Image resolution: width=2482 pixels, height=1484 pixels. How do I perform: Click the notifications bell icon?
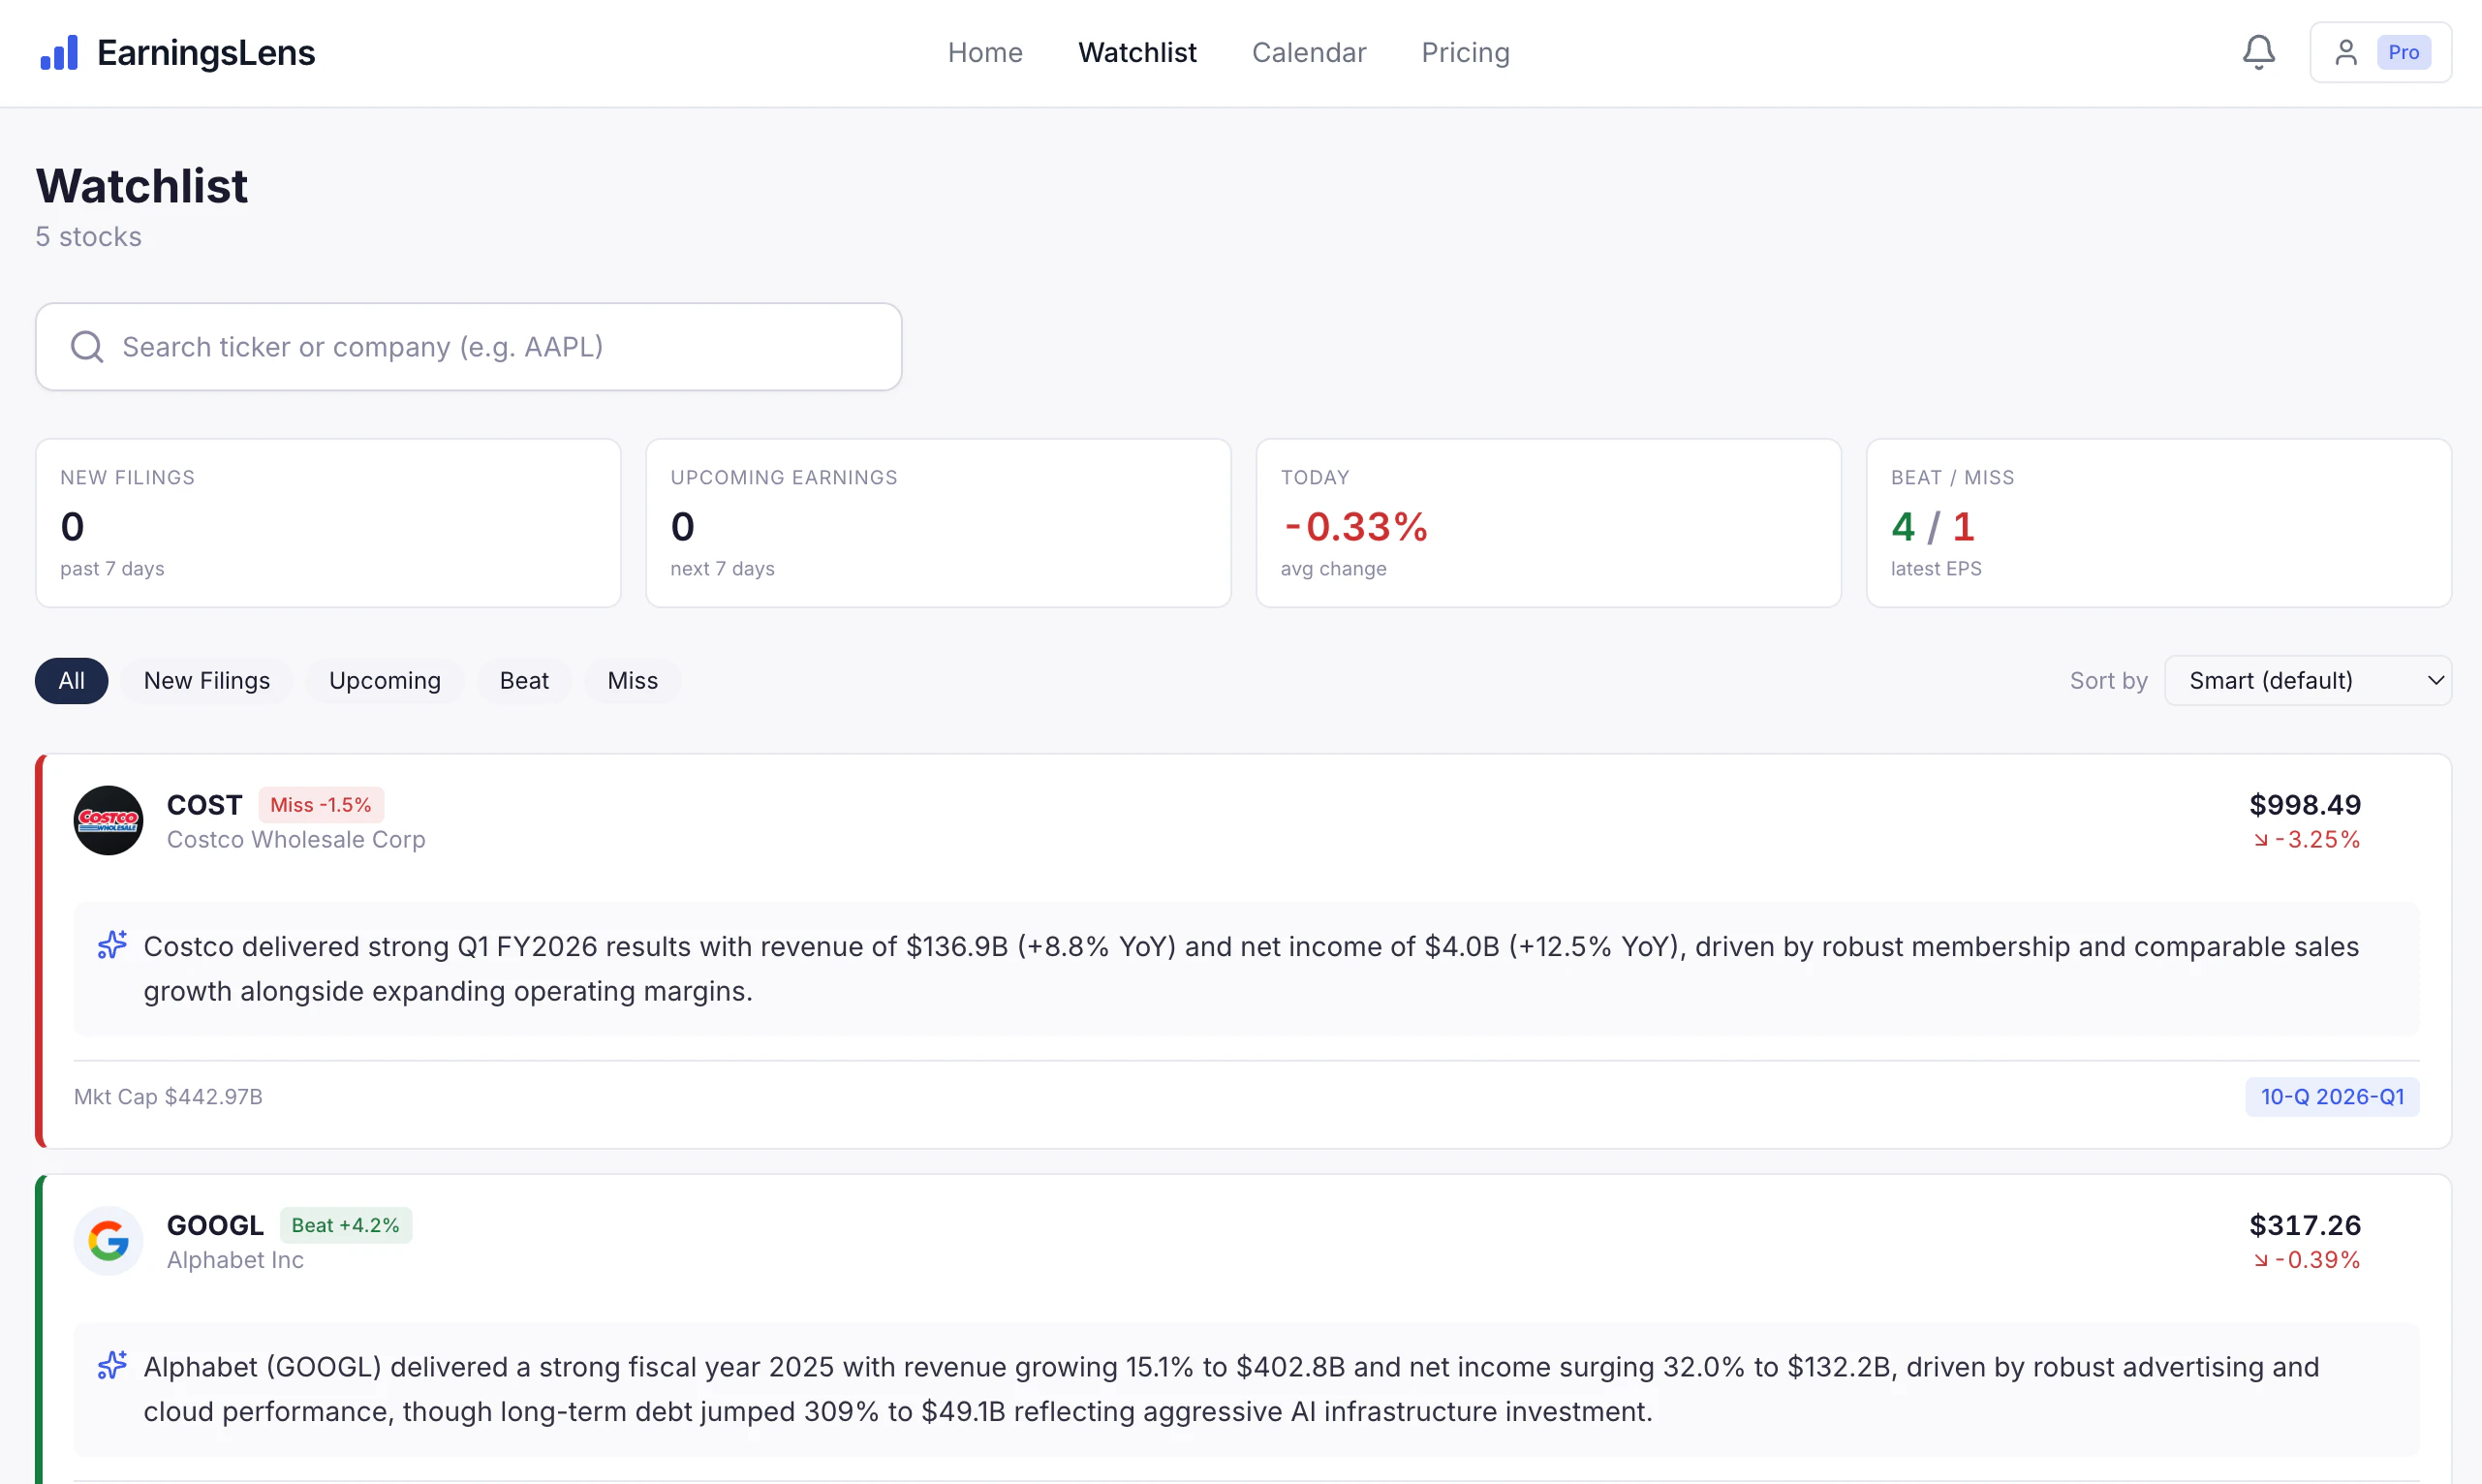click(x=2258, y=52)
